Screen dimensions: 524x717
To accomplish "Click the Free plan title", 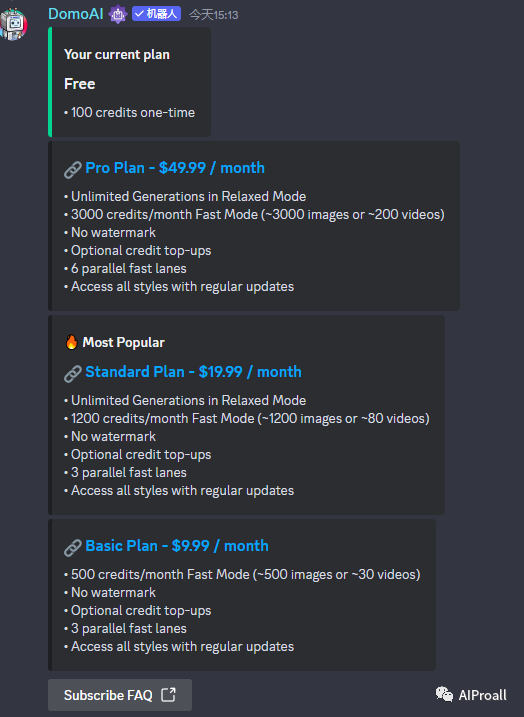I will [x=80, y=84].
